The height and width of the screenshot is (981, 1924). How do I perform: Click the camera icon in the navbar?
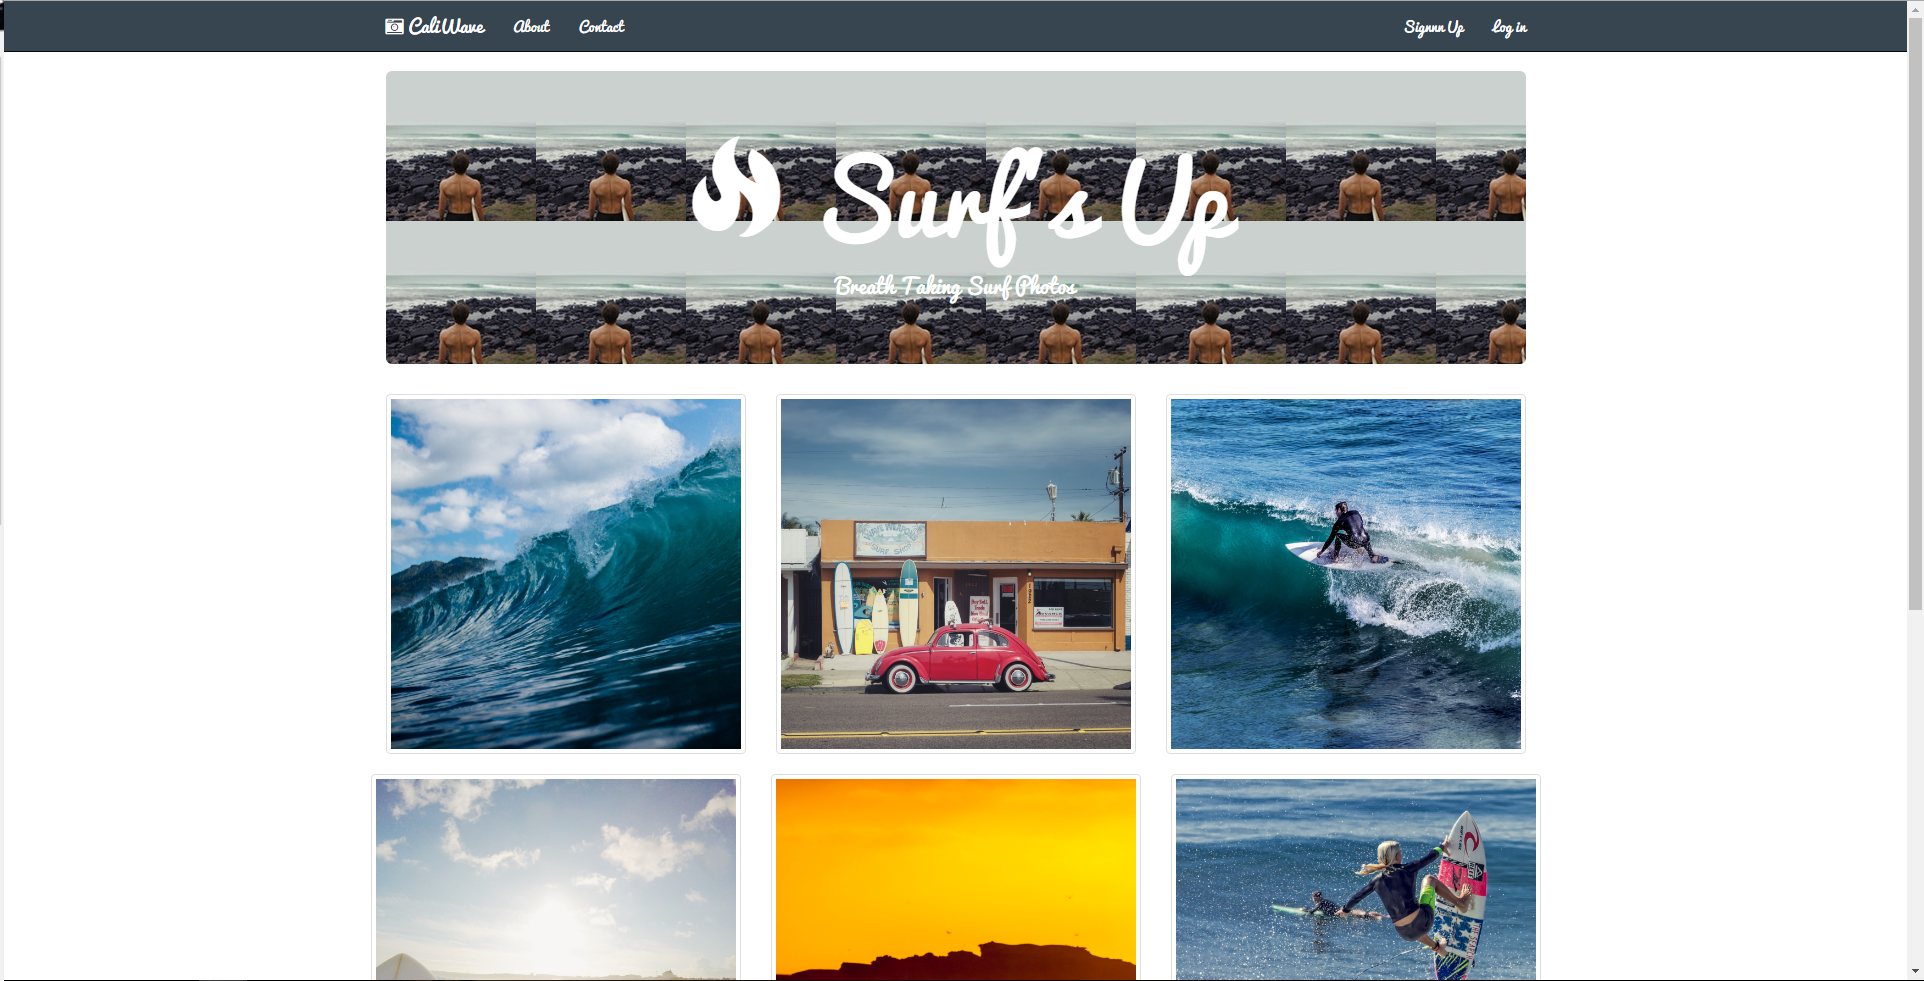[x=395, y=27]
